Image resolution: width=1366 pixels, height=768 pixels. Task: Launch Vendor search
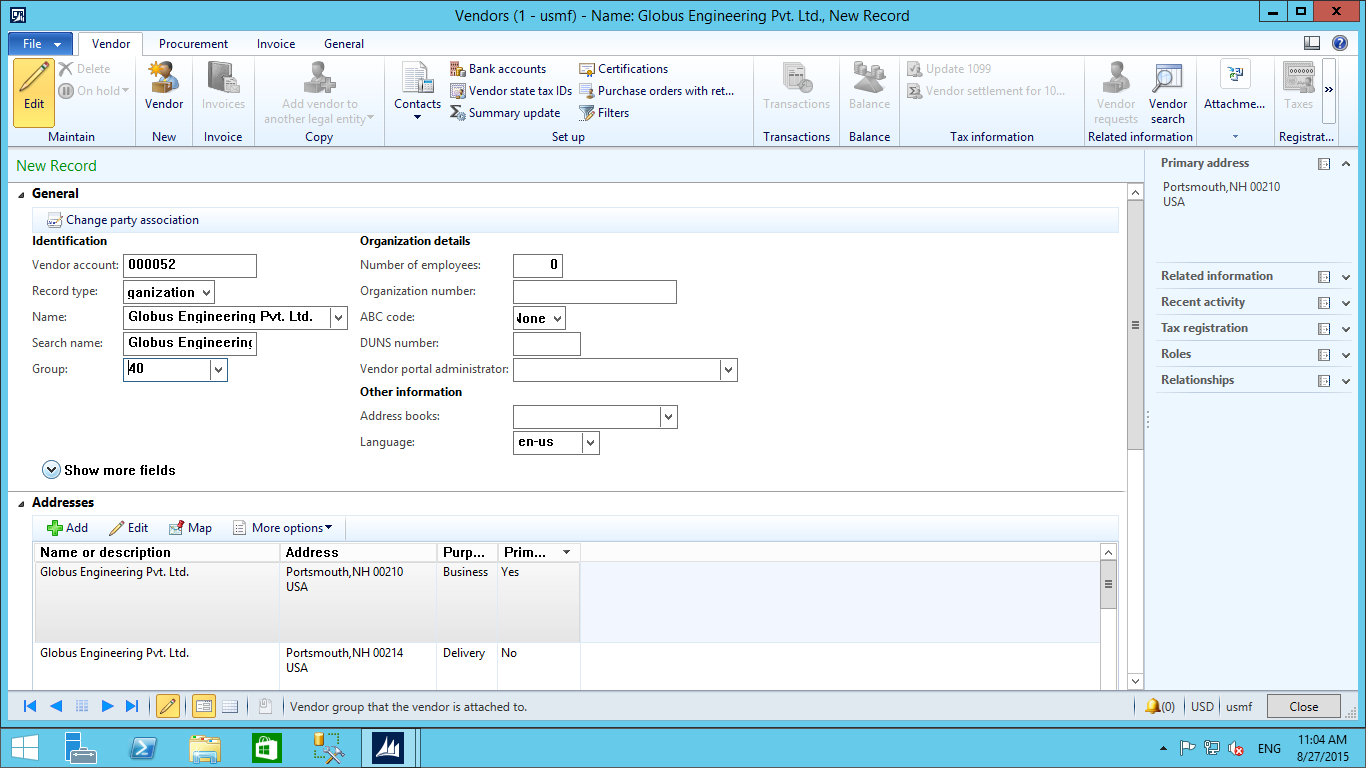pos(1167,93)
